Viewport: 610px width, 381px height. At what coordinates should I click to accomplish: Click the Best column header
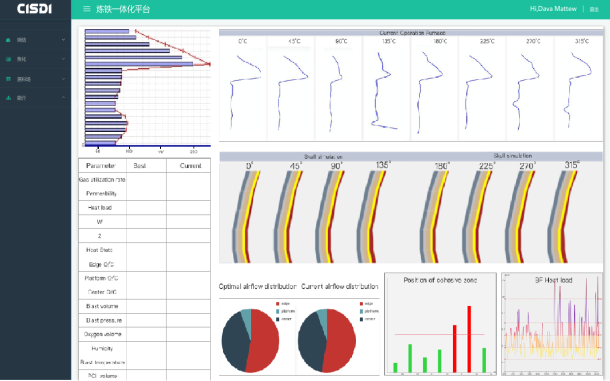coord(139,166)
